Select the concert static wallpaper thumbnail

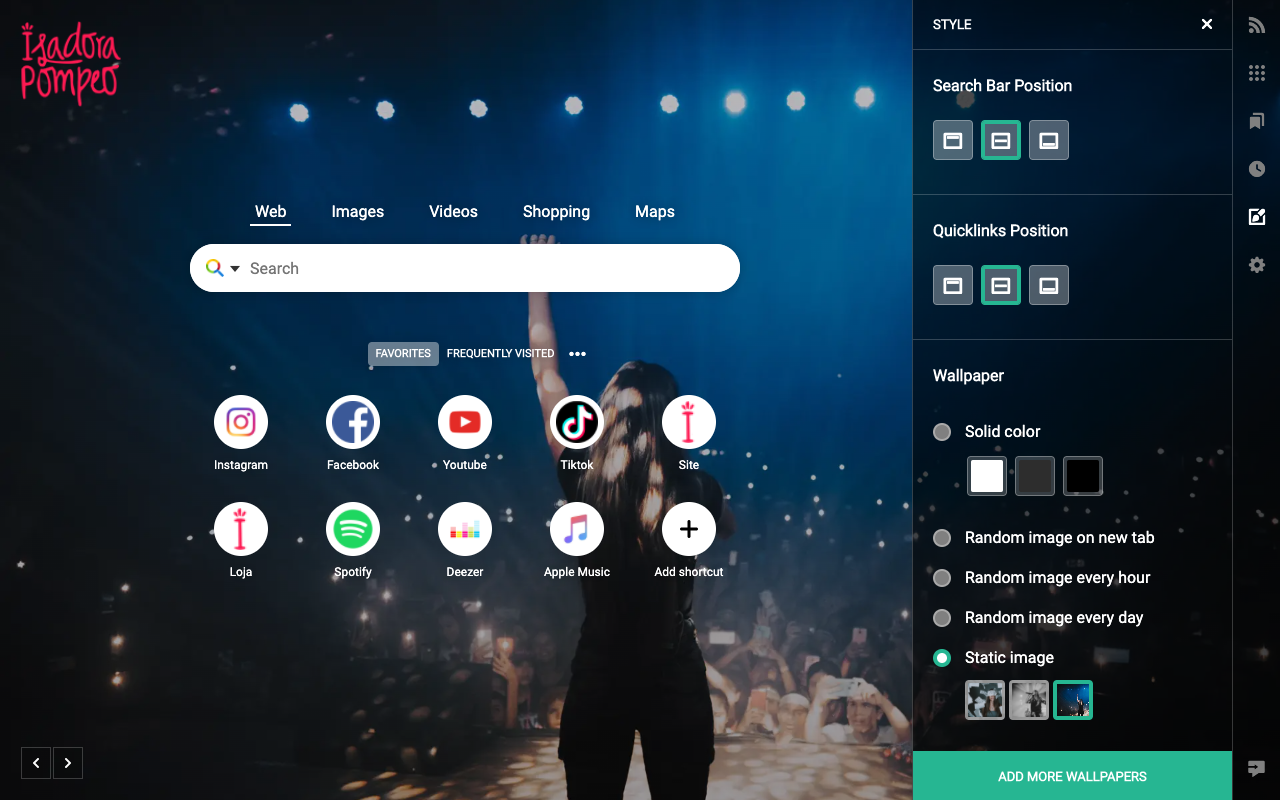click(x=1073, y=700)
